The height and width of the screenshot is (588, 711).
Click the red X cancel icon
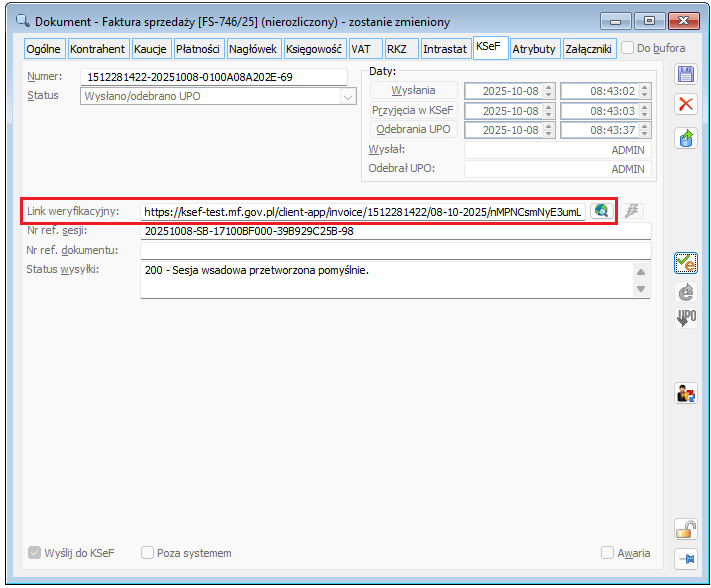(686, 104)
